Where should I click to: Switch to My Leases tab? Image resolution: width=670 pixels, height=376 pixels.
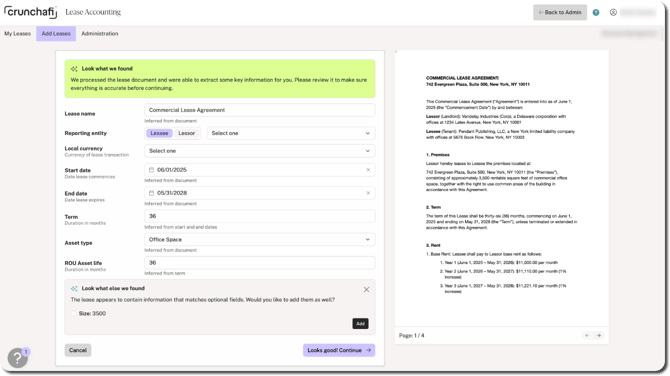pyautogui.click(x=18, y=33)
